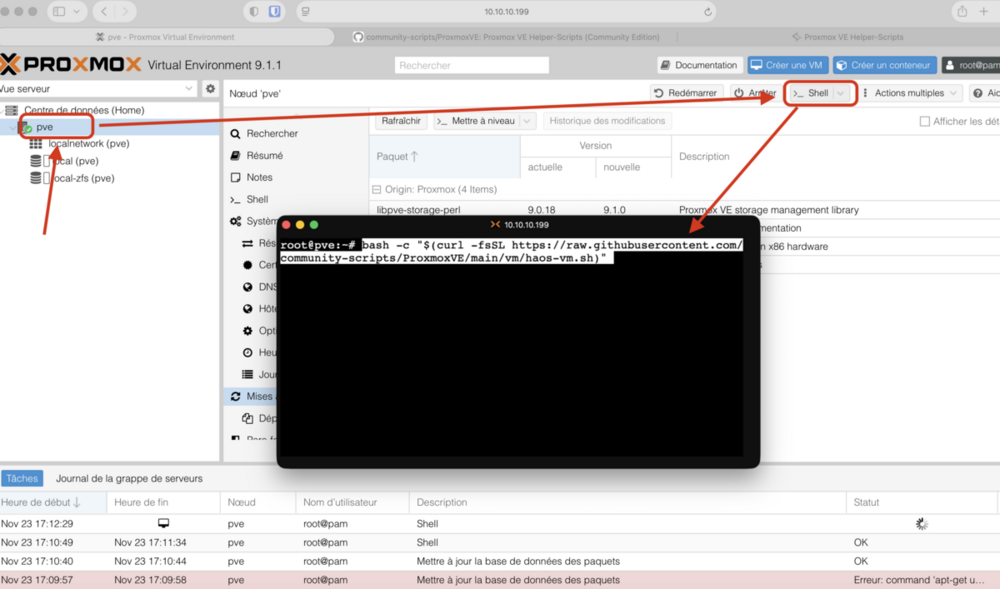Image resolution: width=1000 pixels, height=589 pixels.
Task: Click the Shell button in the node toolbar
Action: point(811,93)
